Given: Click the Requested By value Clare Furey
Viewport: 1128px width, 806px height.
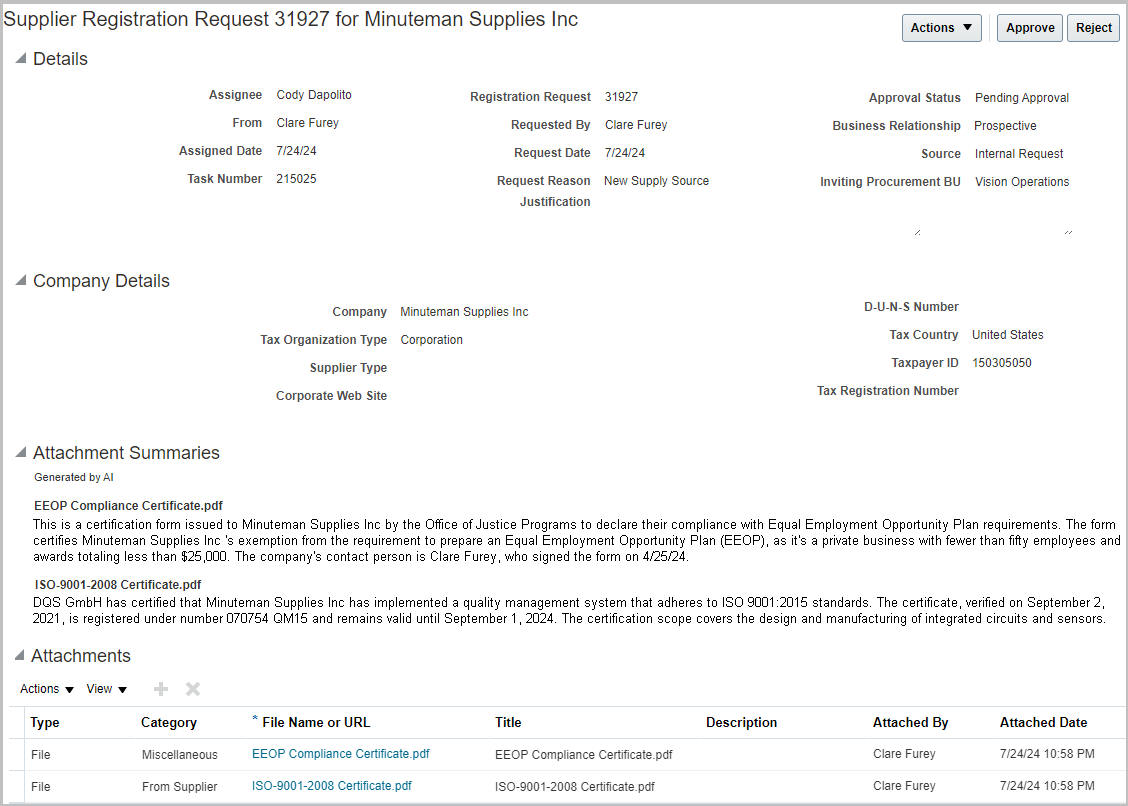Looking at the screenshot, I should (636, 124).
